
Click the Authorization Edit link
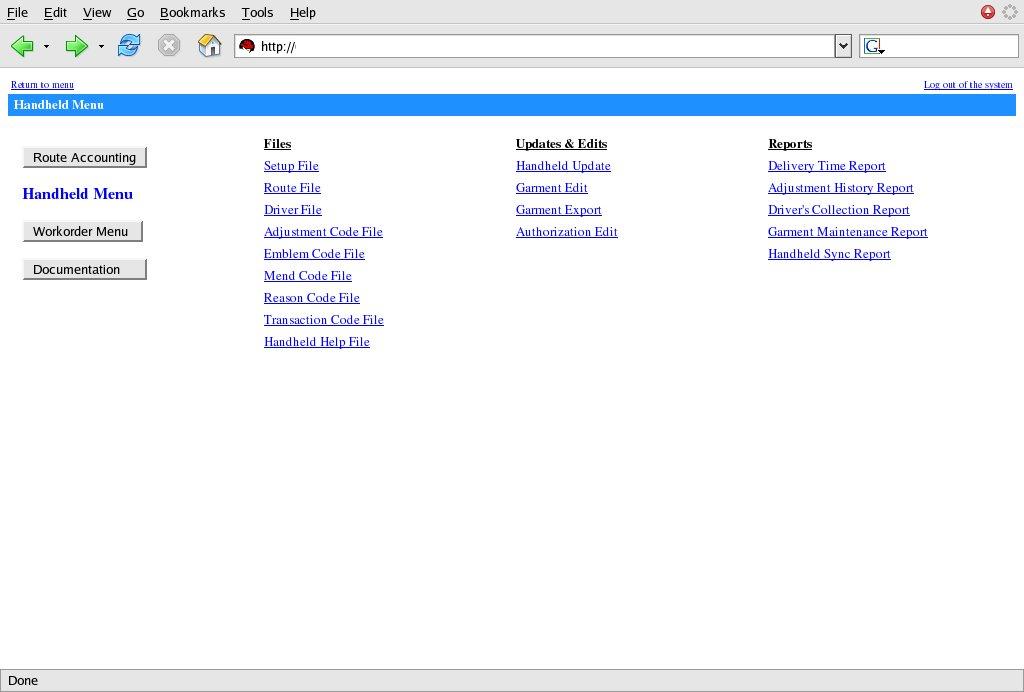coord(567,232)
